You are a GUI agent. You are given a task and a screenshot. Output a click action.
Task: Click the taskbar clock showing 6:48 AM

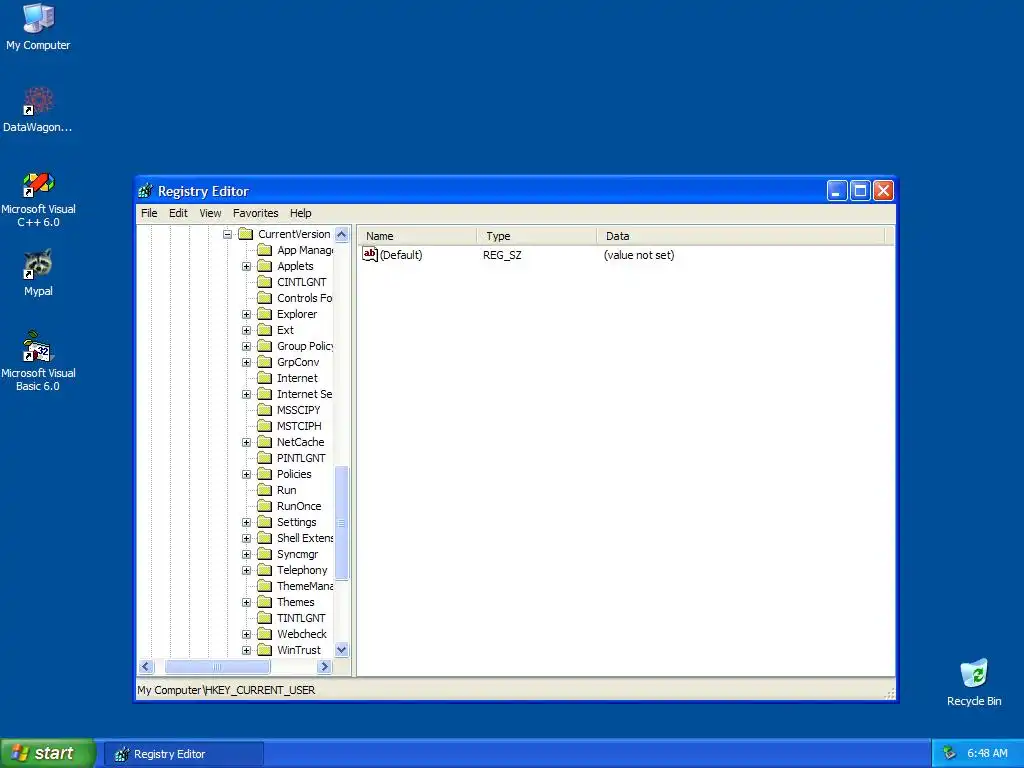pyautogui.click(x=987, y=753)
